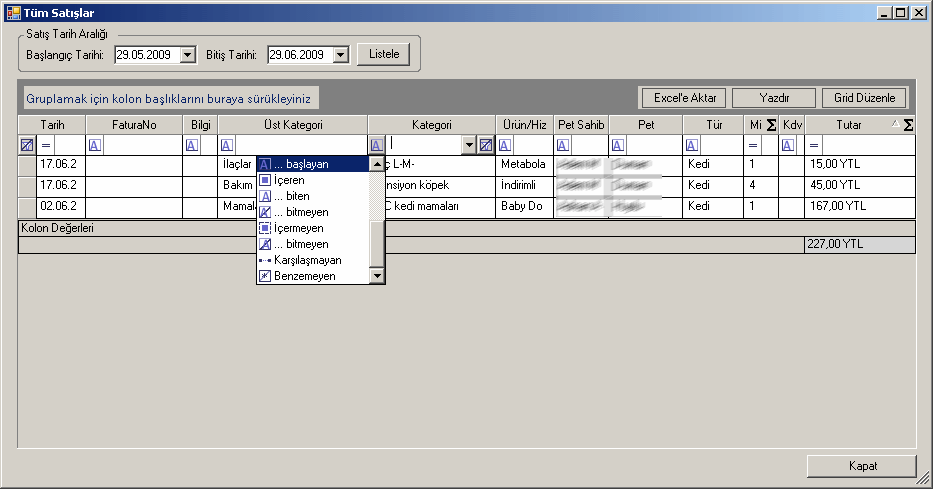Choose the '... biten' filter operator
Image resolution: width=933 pixels, height=489 pixels.
coord(314,196)
